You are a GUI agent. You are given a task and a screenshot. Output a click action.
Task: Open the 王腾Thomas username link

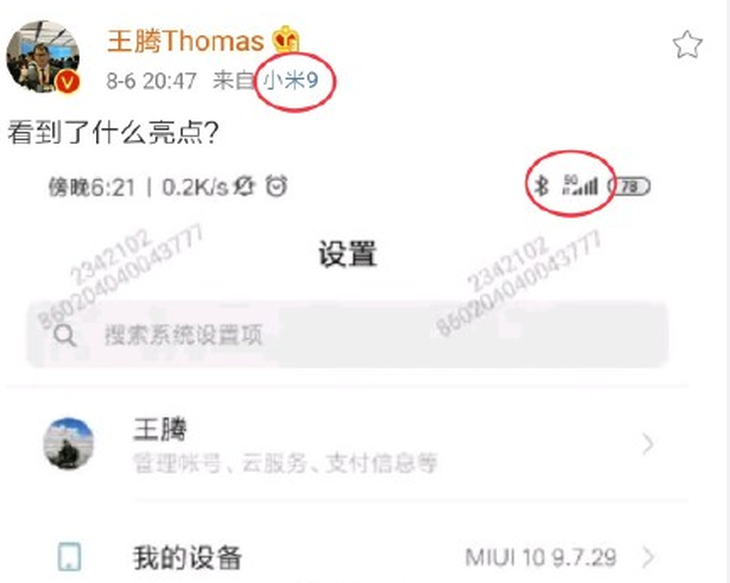tap(185, 41)
